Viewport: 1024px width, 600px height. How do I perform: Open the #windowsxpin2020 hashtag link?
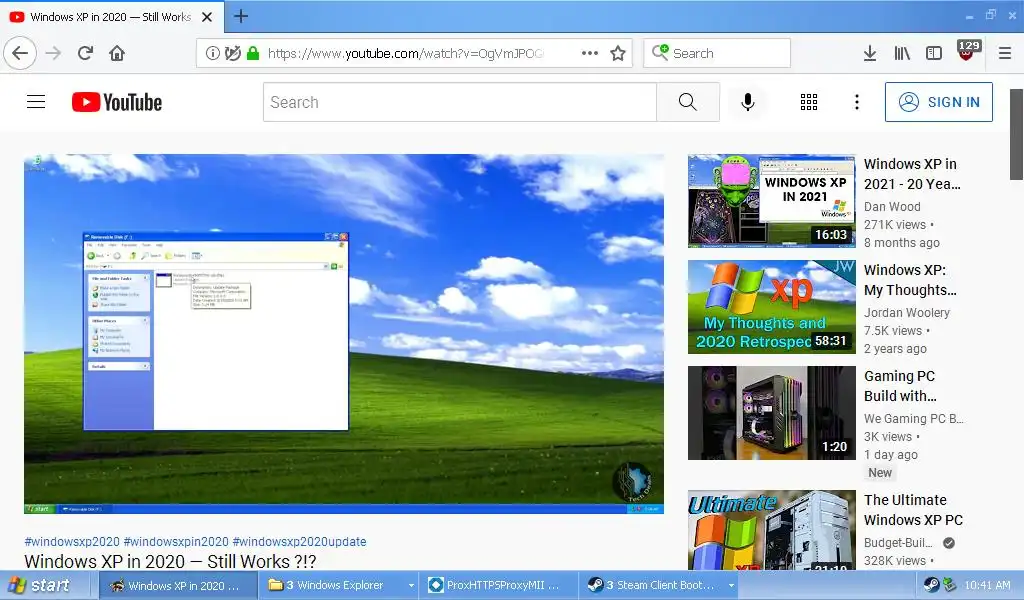tap(176, 541)
